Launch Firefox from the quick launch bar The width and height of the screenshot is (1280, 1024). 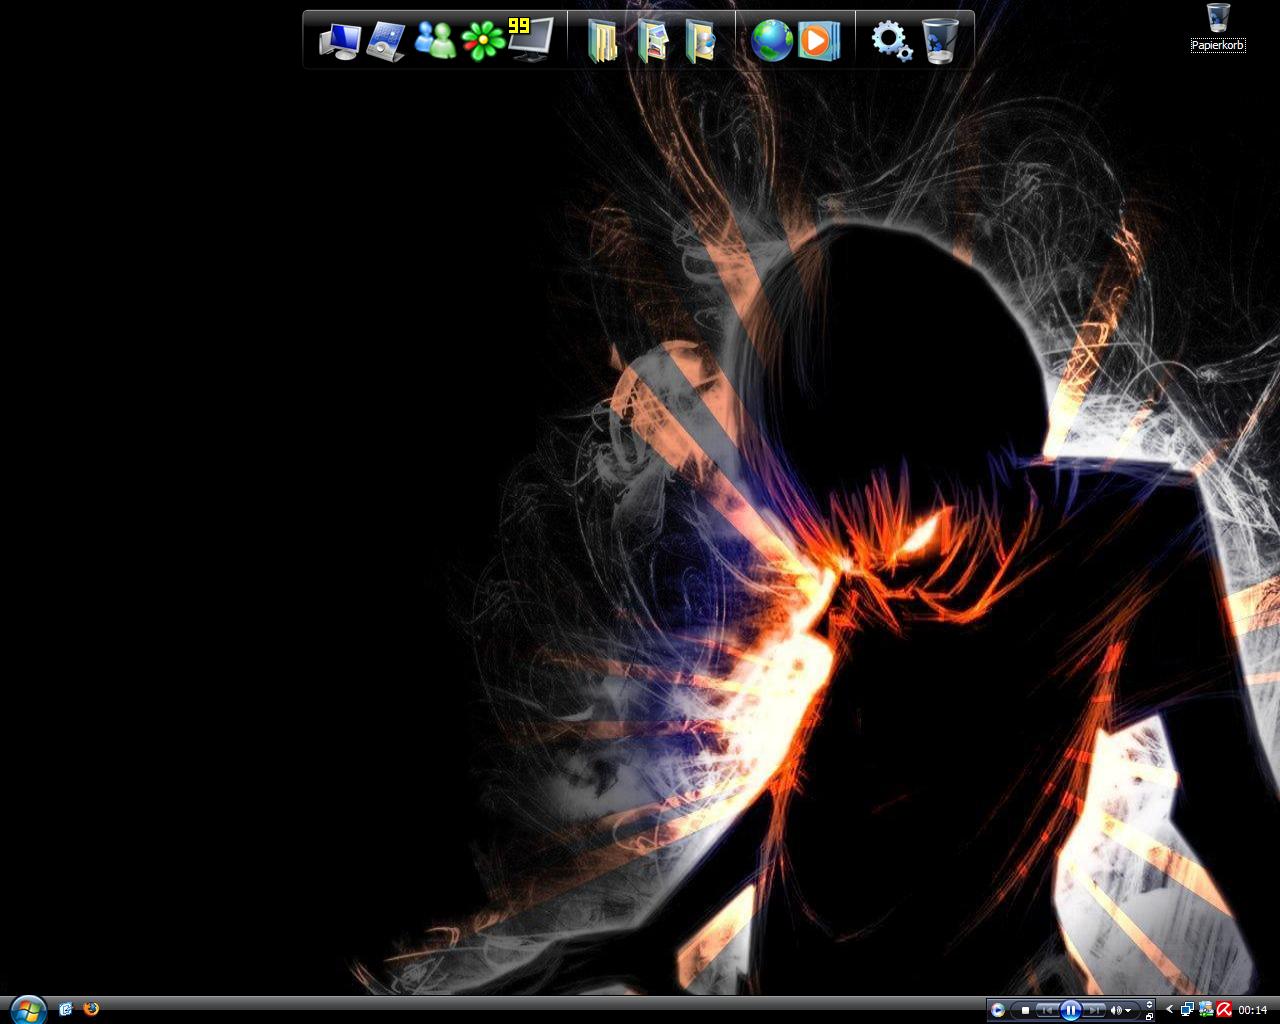coord(91,1009)
